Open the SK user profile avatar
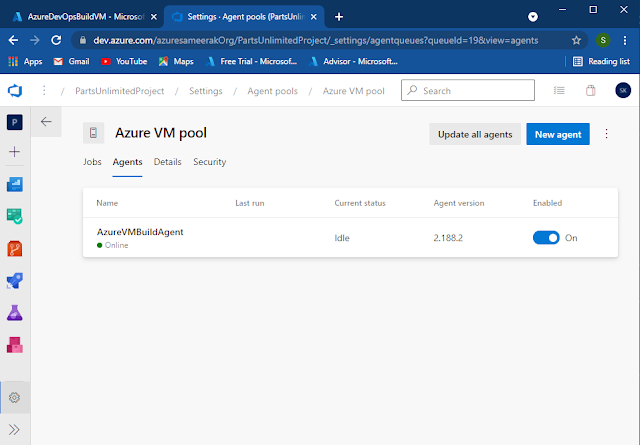 [623, 90]
